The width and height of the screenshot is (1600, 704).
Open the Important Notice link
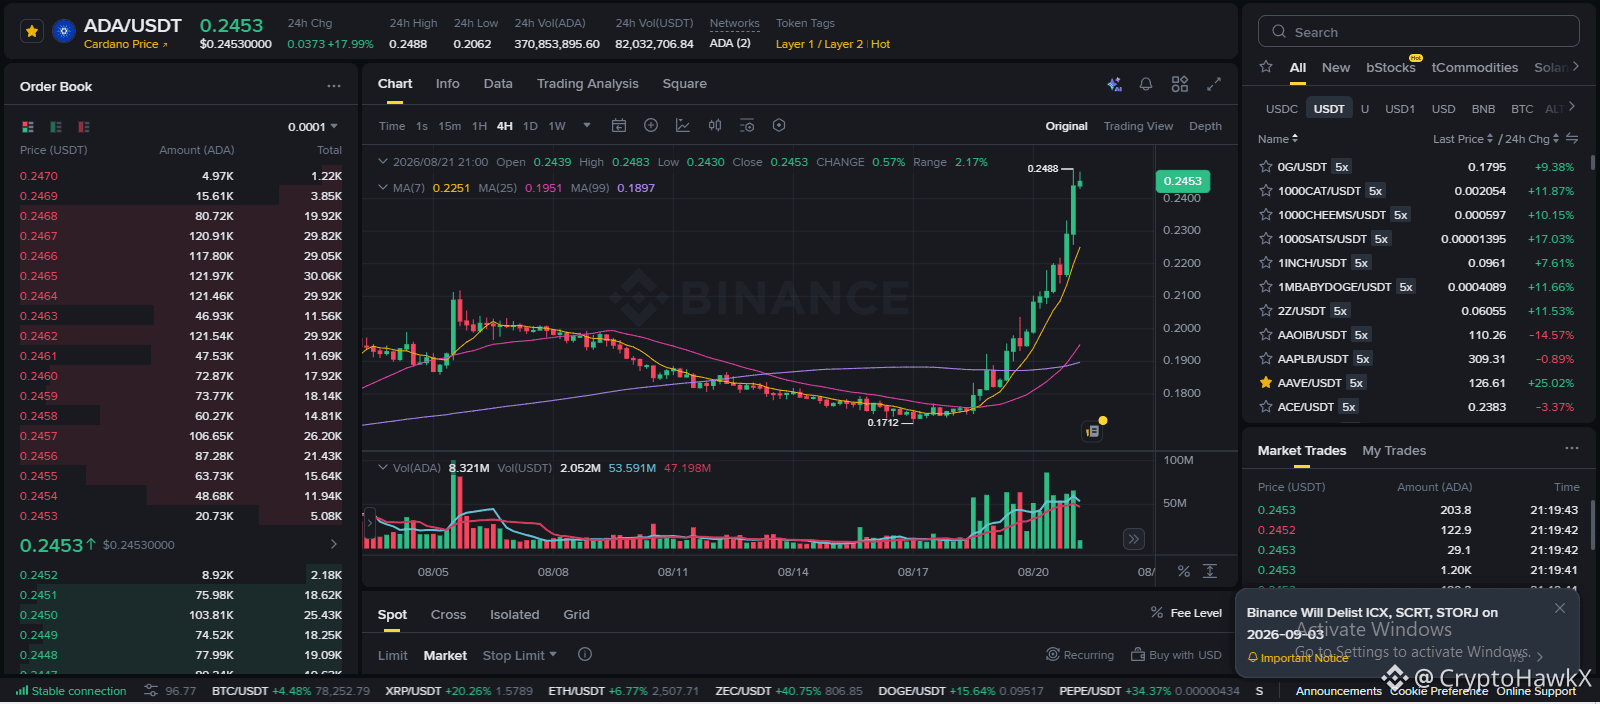pos(1304,658)
